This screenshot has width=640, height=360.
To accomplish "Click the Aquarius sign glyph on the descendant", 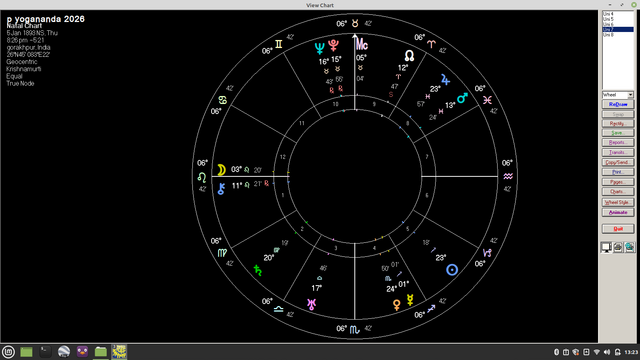I will 508,176.
